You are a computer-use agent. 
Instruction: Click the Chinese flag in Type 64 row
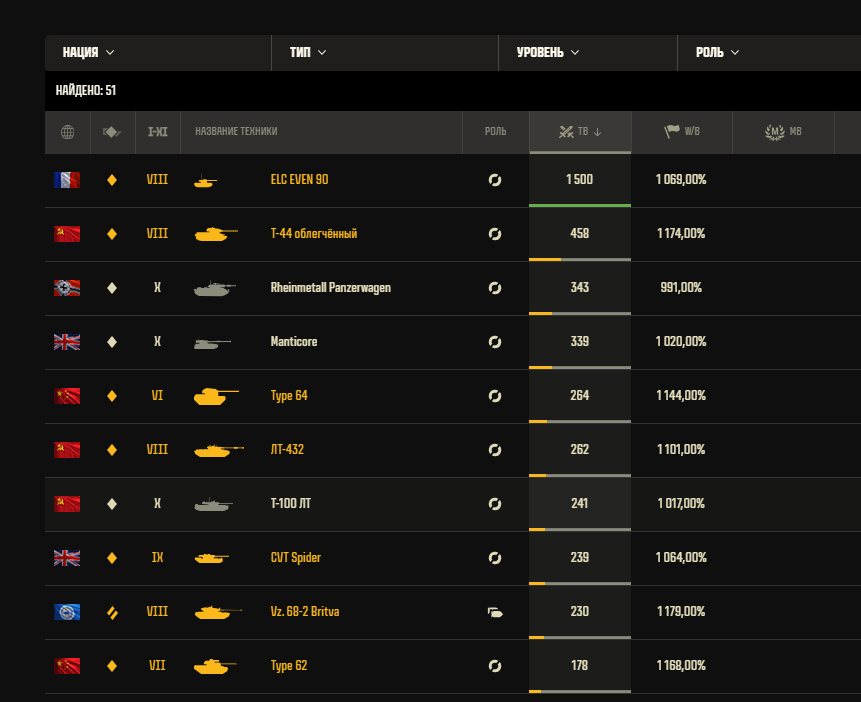(x=67, y=395)
